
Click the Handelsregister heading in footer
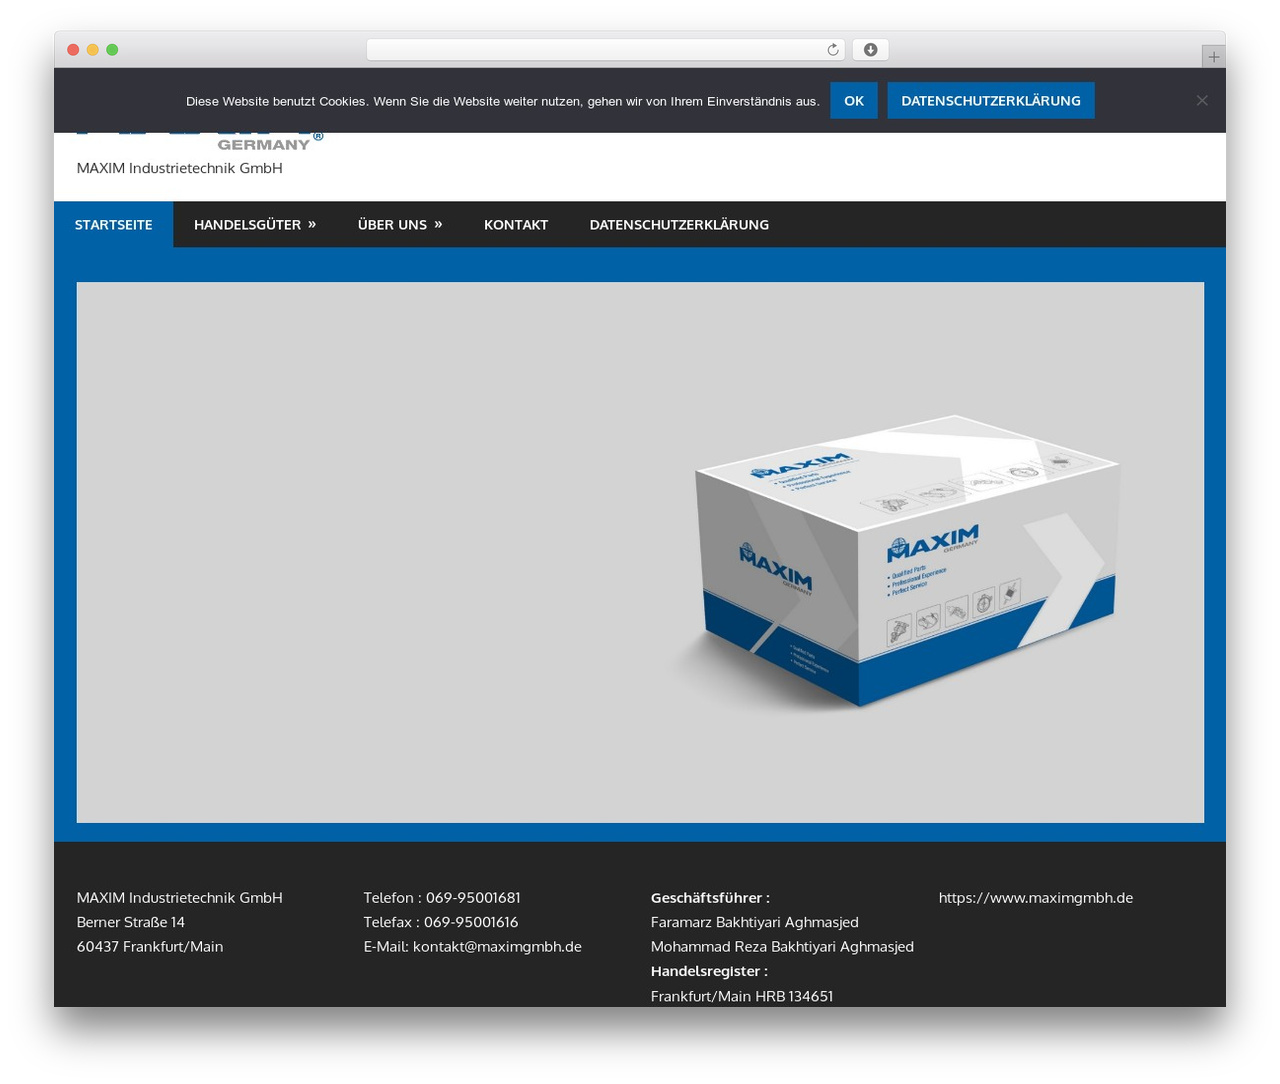coord(709,971)
